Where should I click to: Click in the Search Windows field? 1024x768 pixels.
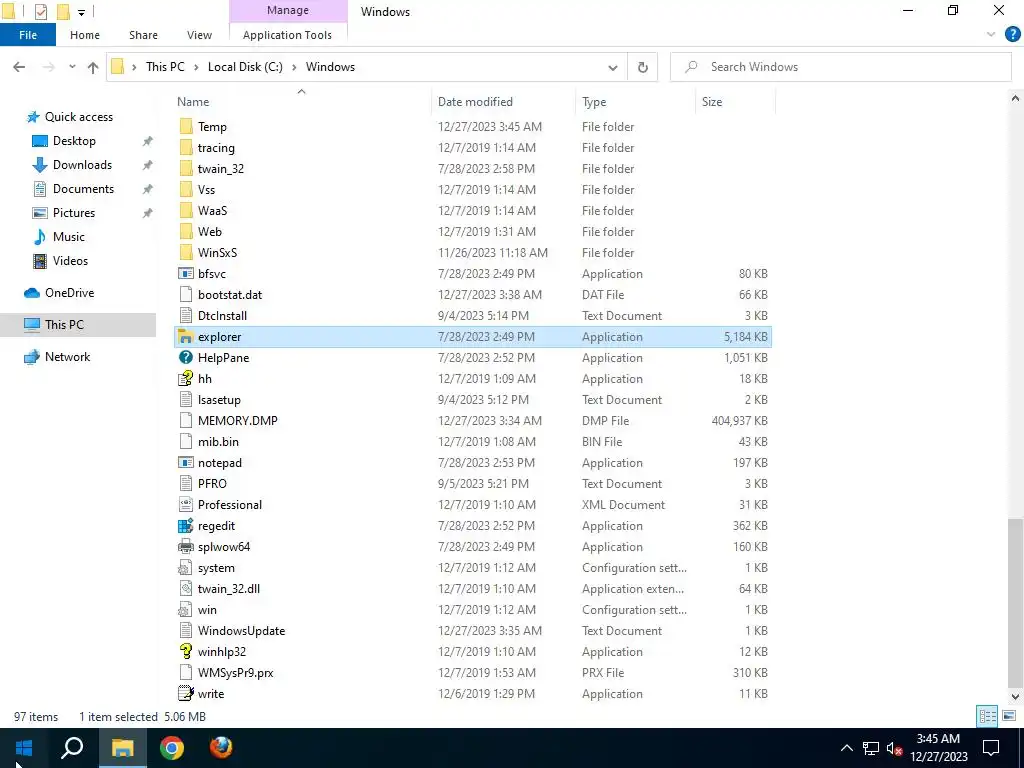(x=840, y=67)
